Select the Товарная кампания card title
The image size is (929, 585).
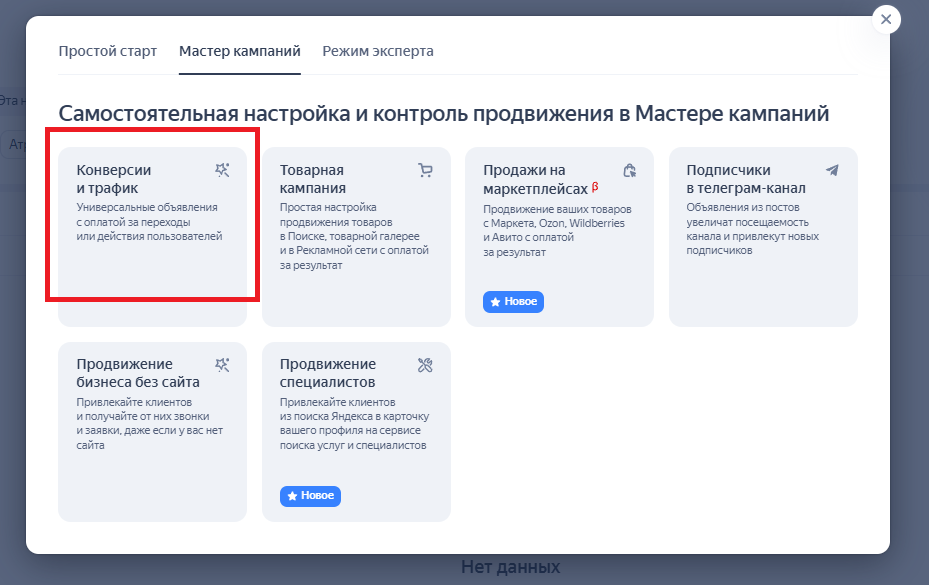click(313, 179)
